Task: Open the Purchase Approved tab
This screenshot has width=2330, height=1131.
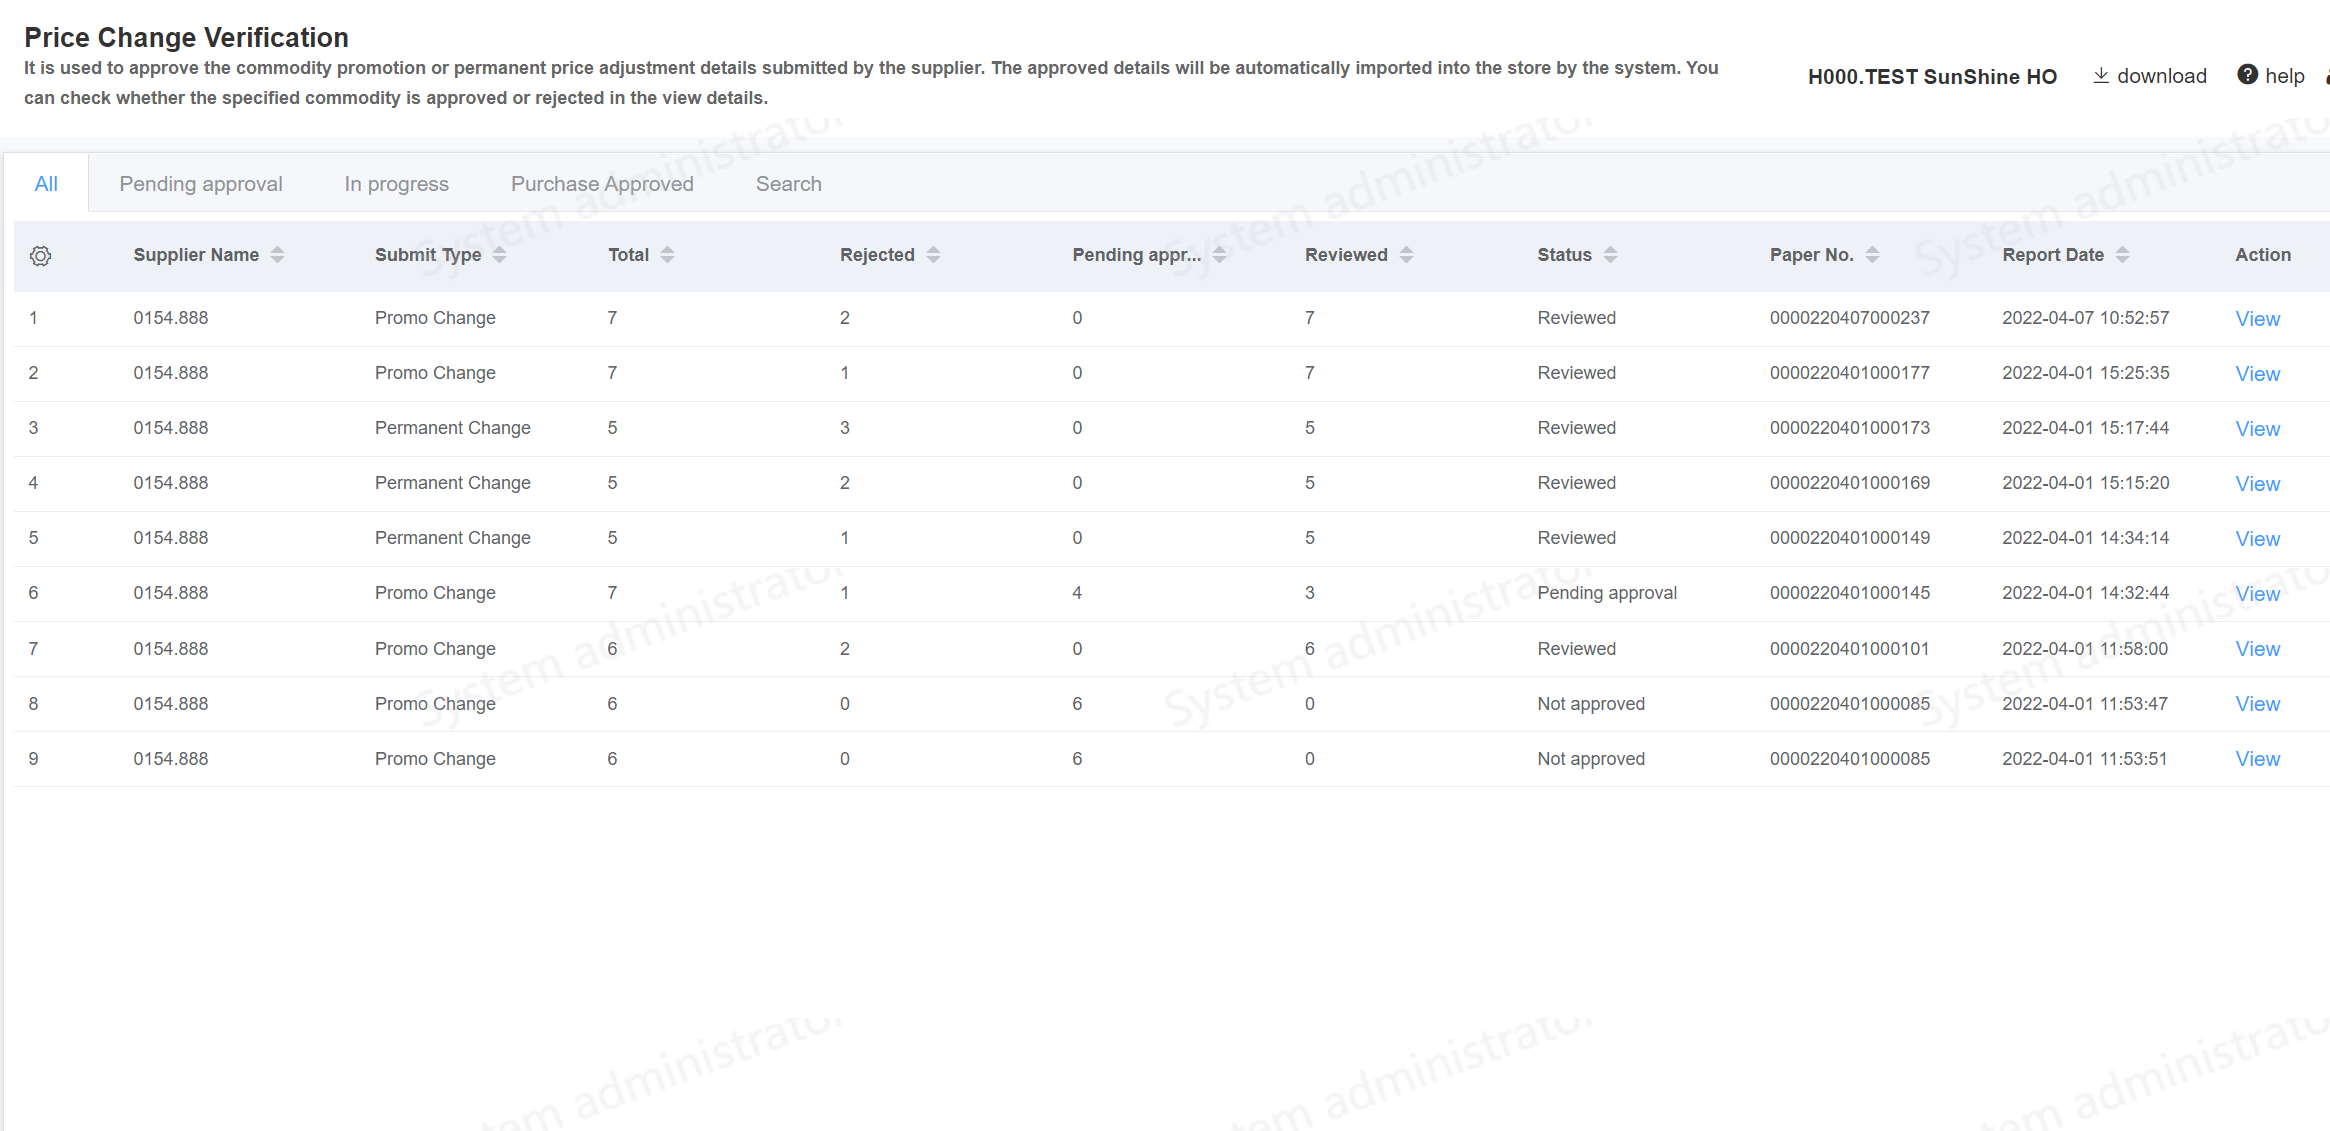Action: 602,184
